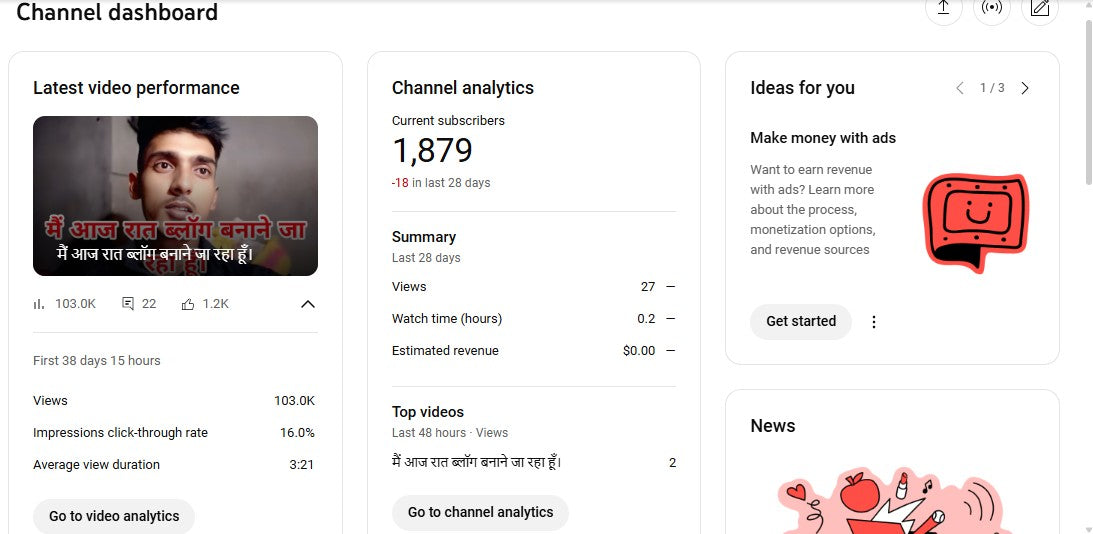
Task: Click the 1,879 current subscribers count
Action: pyautogui.click(x=432, y=151)
